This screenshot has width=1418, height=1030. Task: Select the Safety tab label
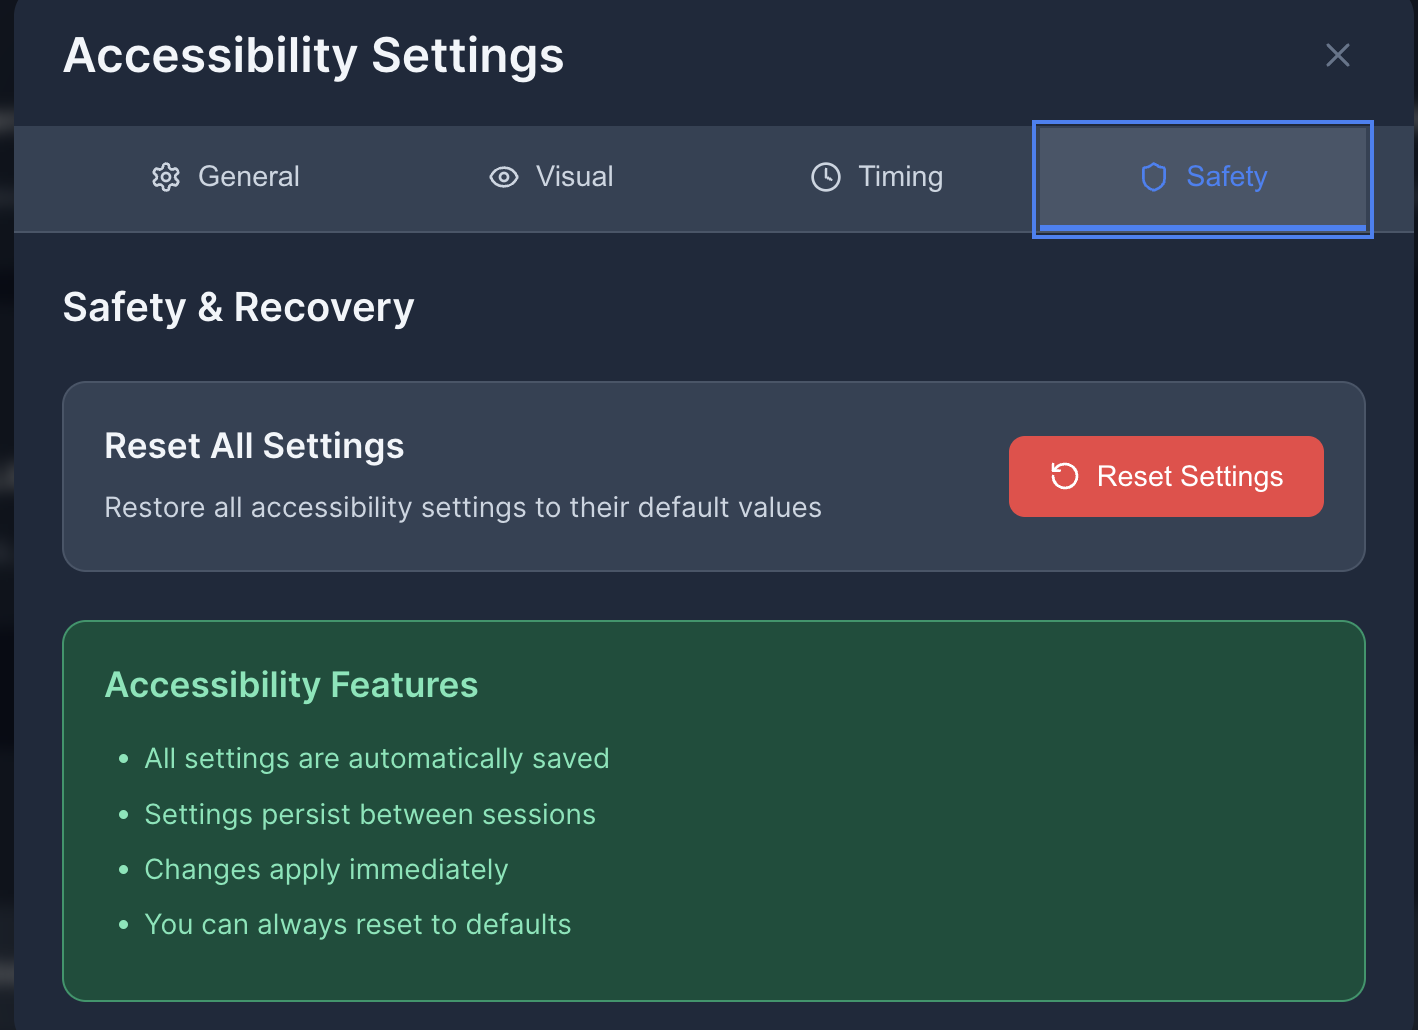(x=1227, y=177)
